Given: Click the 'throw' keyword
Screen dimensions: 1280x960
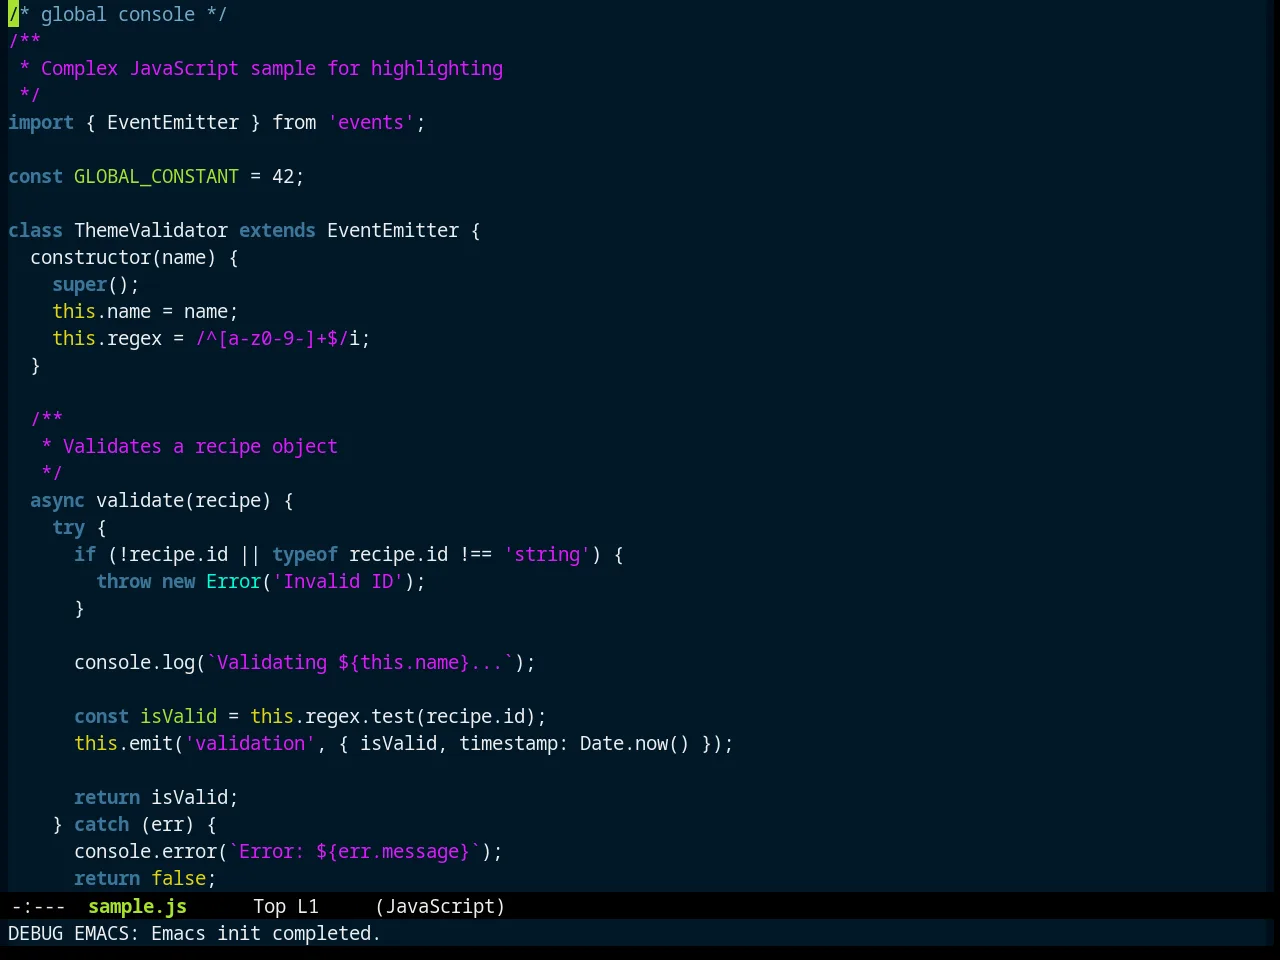Looking at the screenshot, I should [x=123, y=581].
